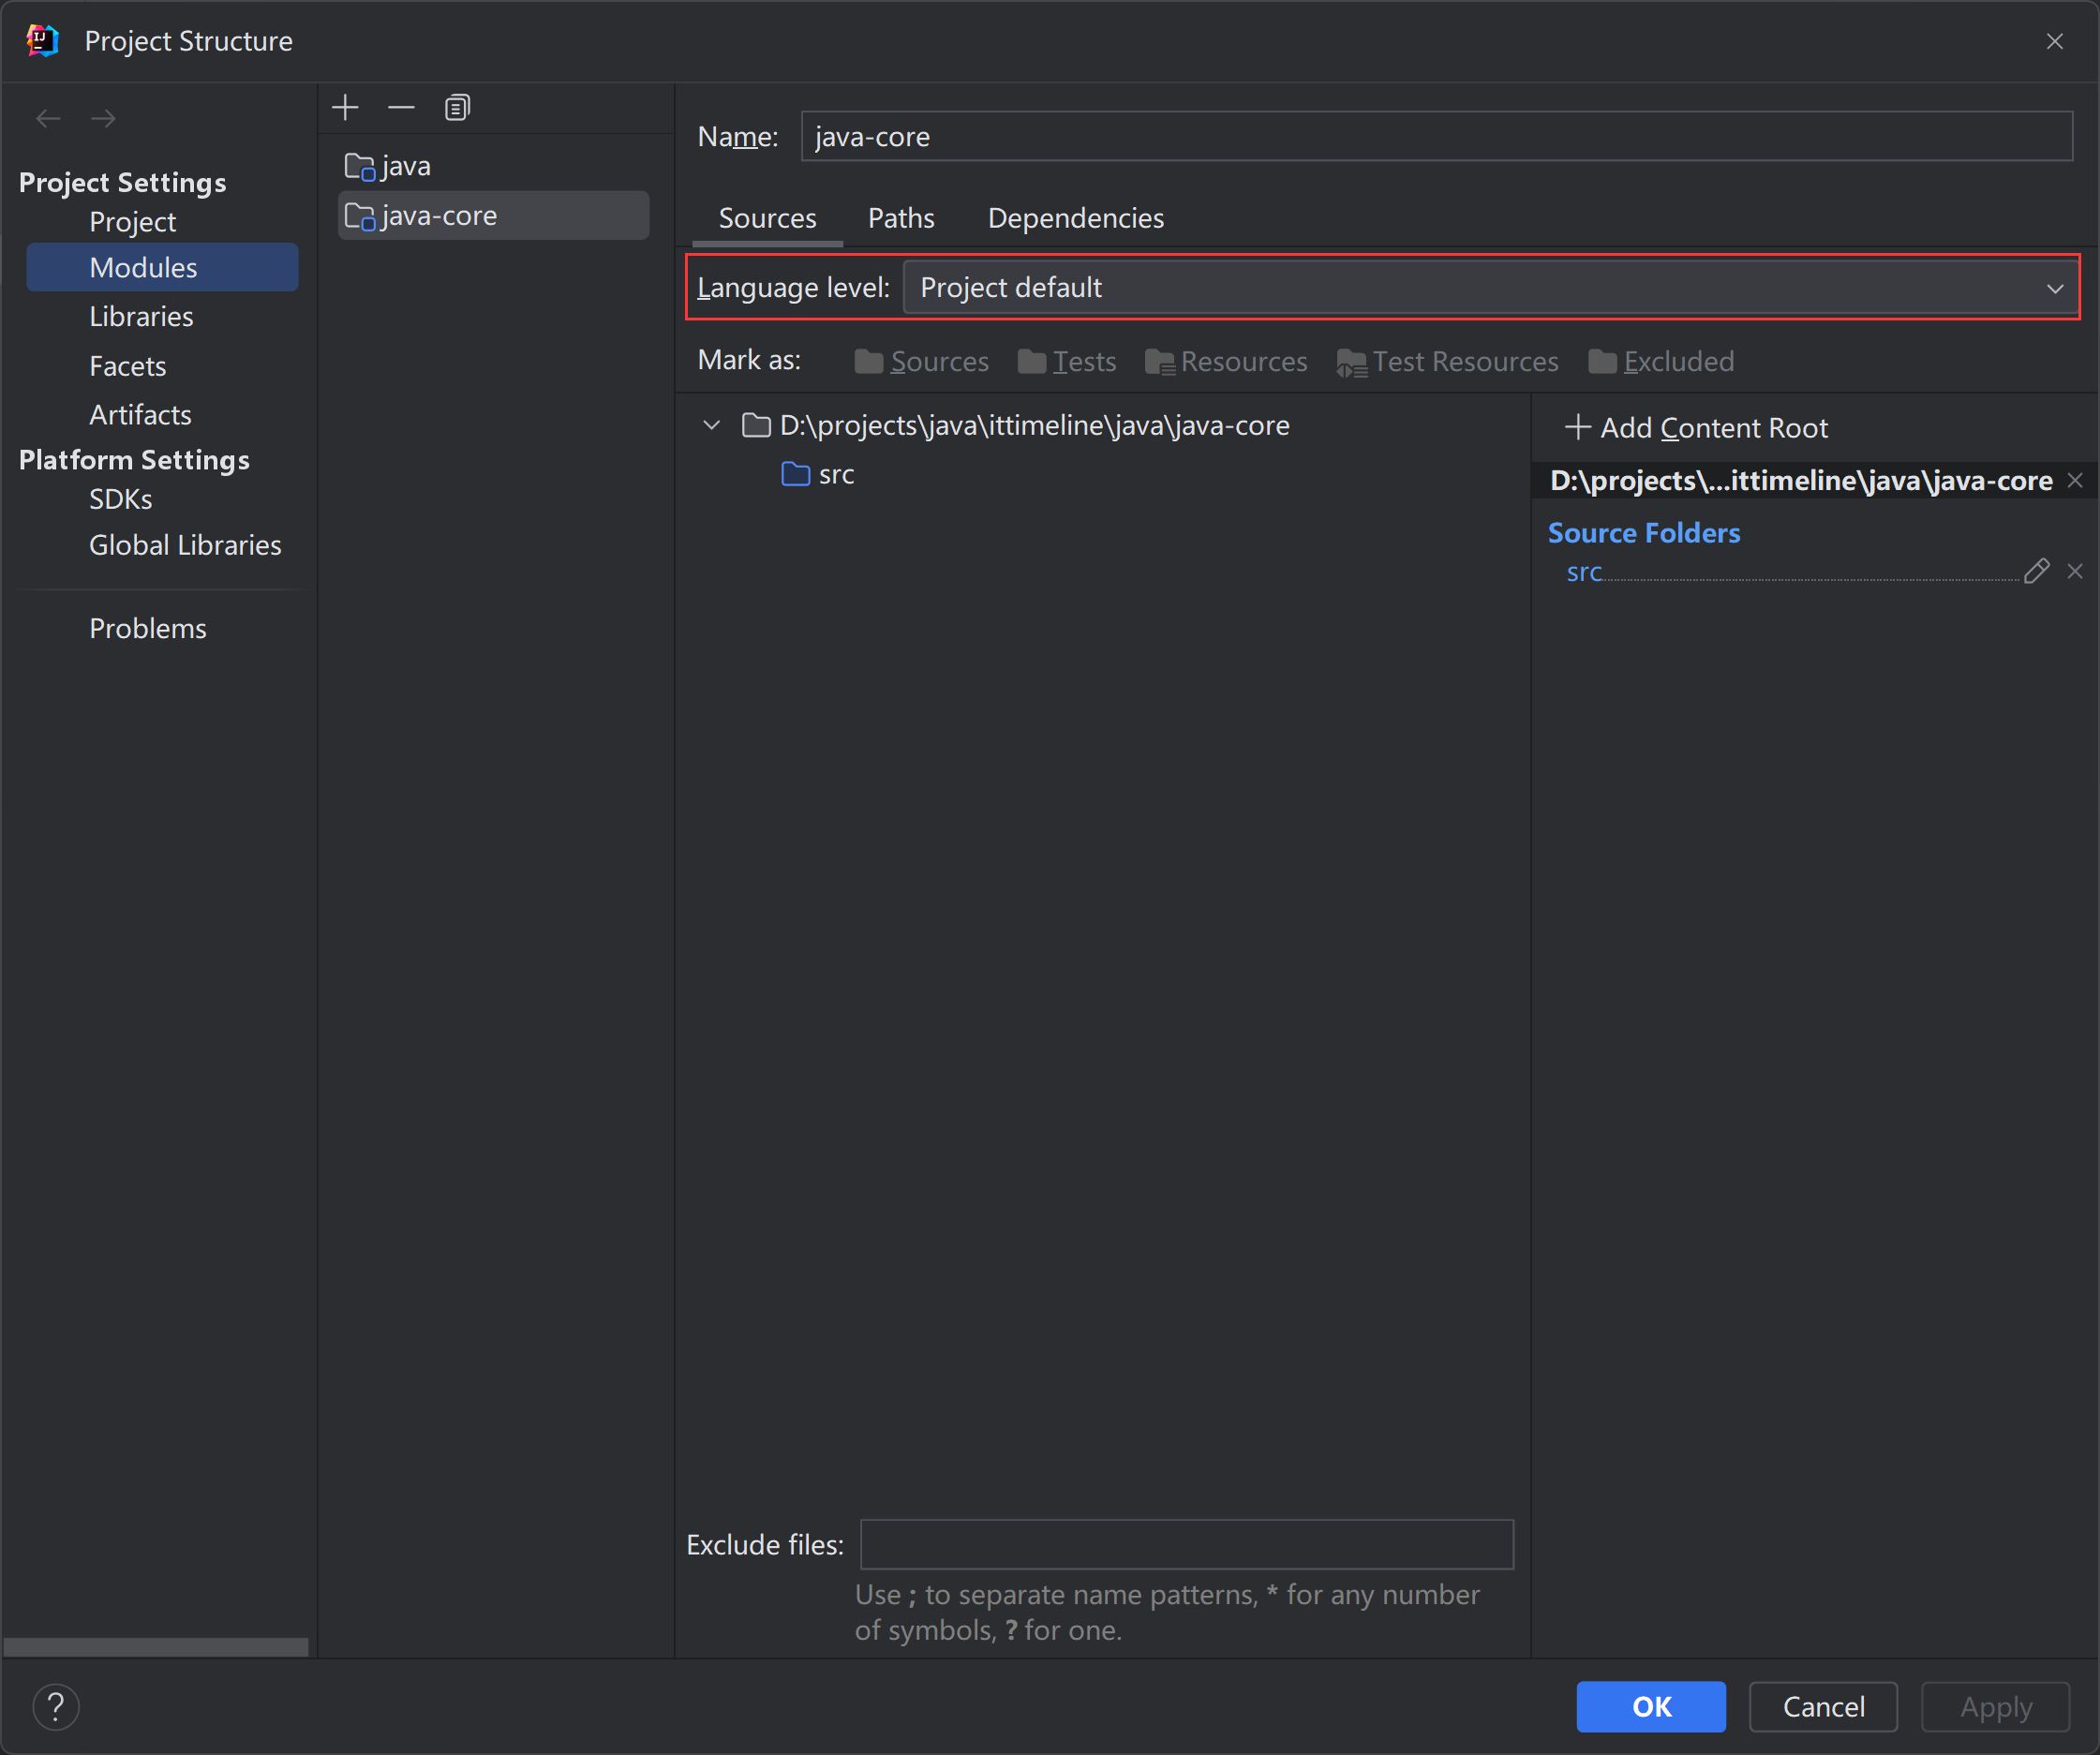
Task: Mark as Sources folder
Action: tap(921, 361)
